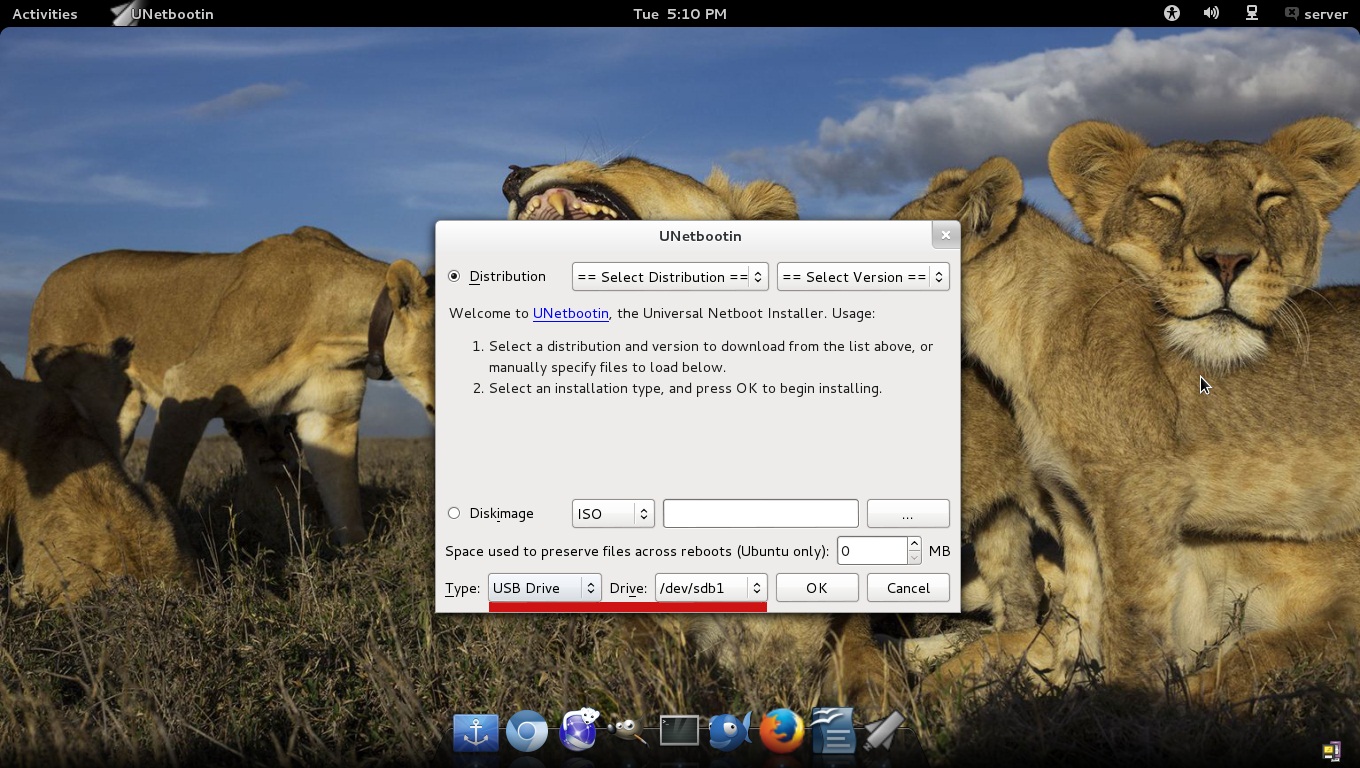Click the ISO format selector
1360x768 pixels.
(612, 513)
